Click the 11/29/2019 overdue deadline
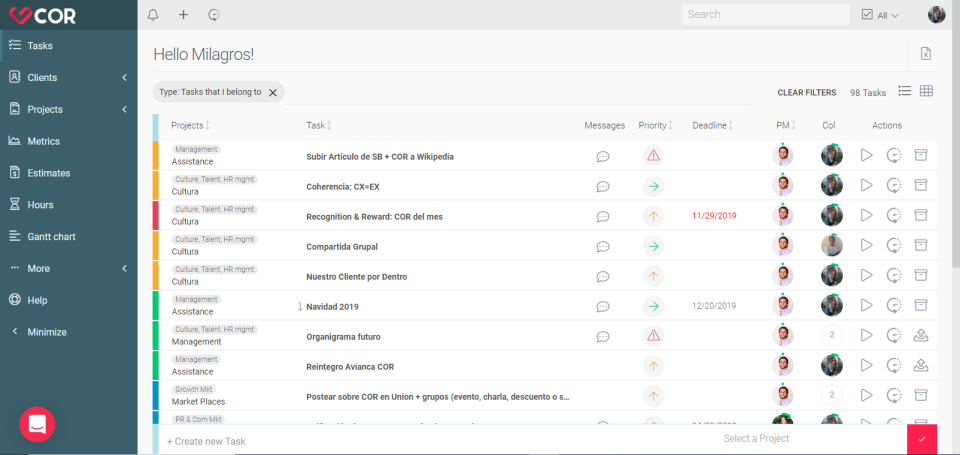The height and width of the screenshot is (455, 960). click(714, 216)
